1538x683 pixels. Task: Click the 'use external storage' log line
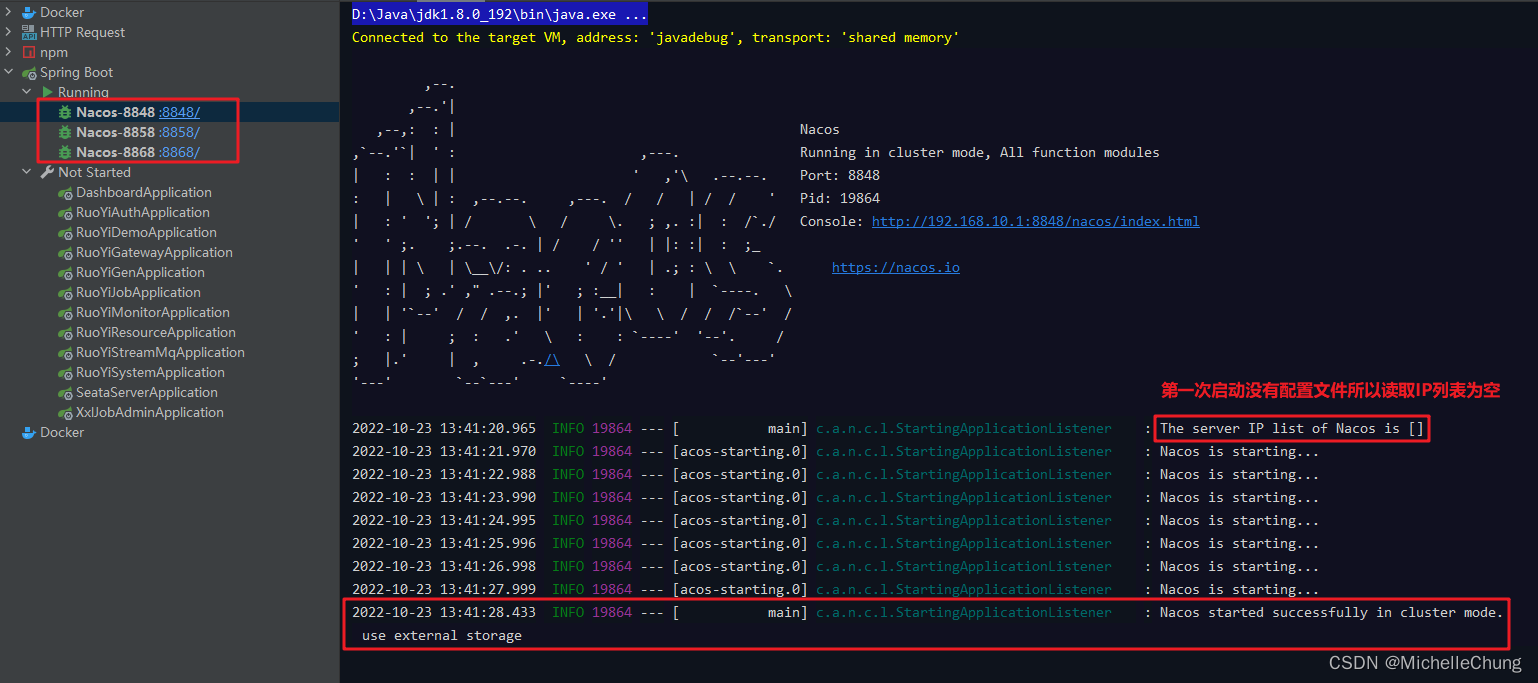(x=441, y=635)
